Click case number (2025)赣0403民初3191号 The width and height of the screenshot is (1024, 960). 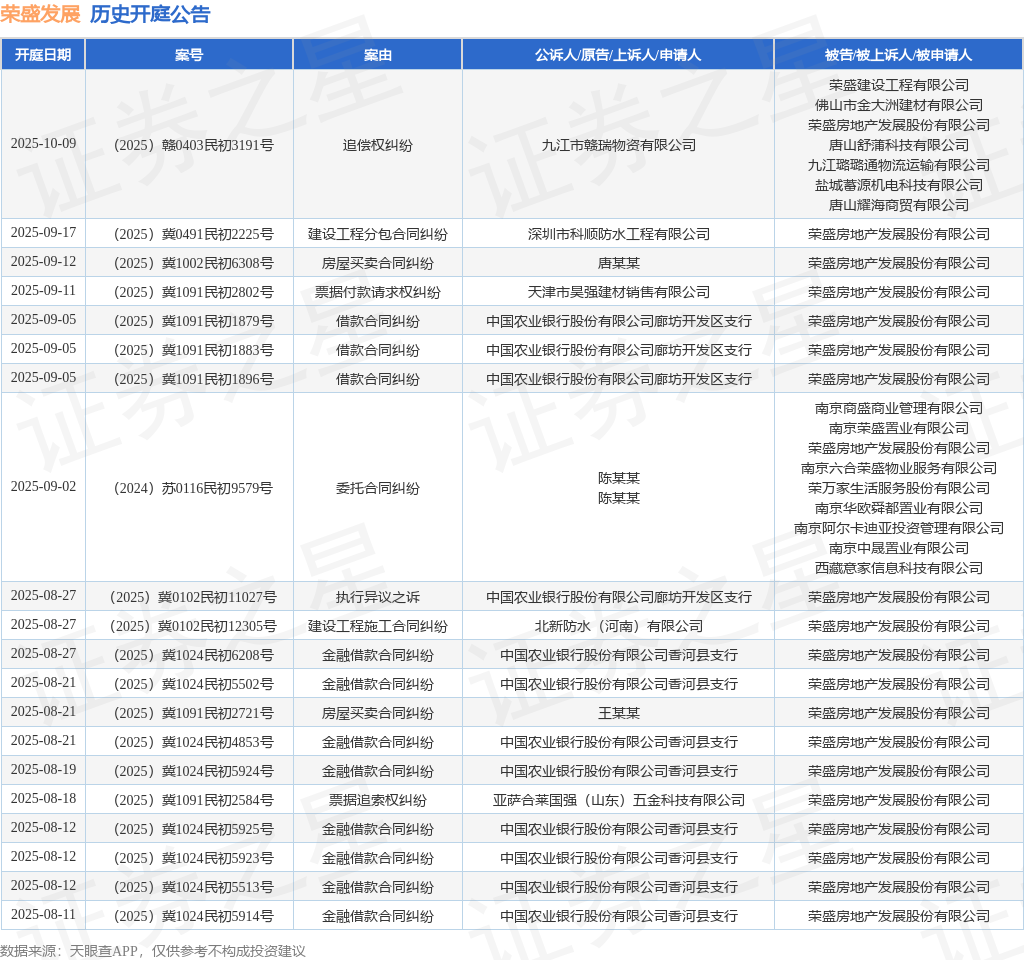coord(193,145)
